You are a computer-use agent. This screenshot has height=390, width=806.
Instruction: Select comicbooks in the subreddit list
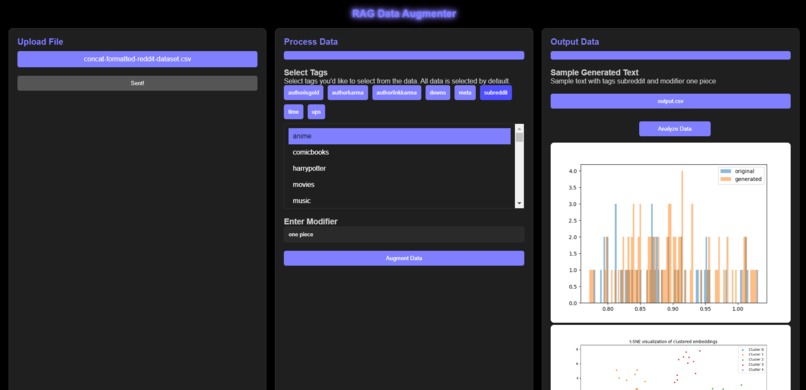click(399, 152)
